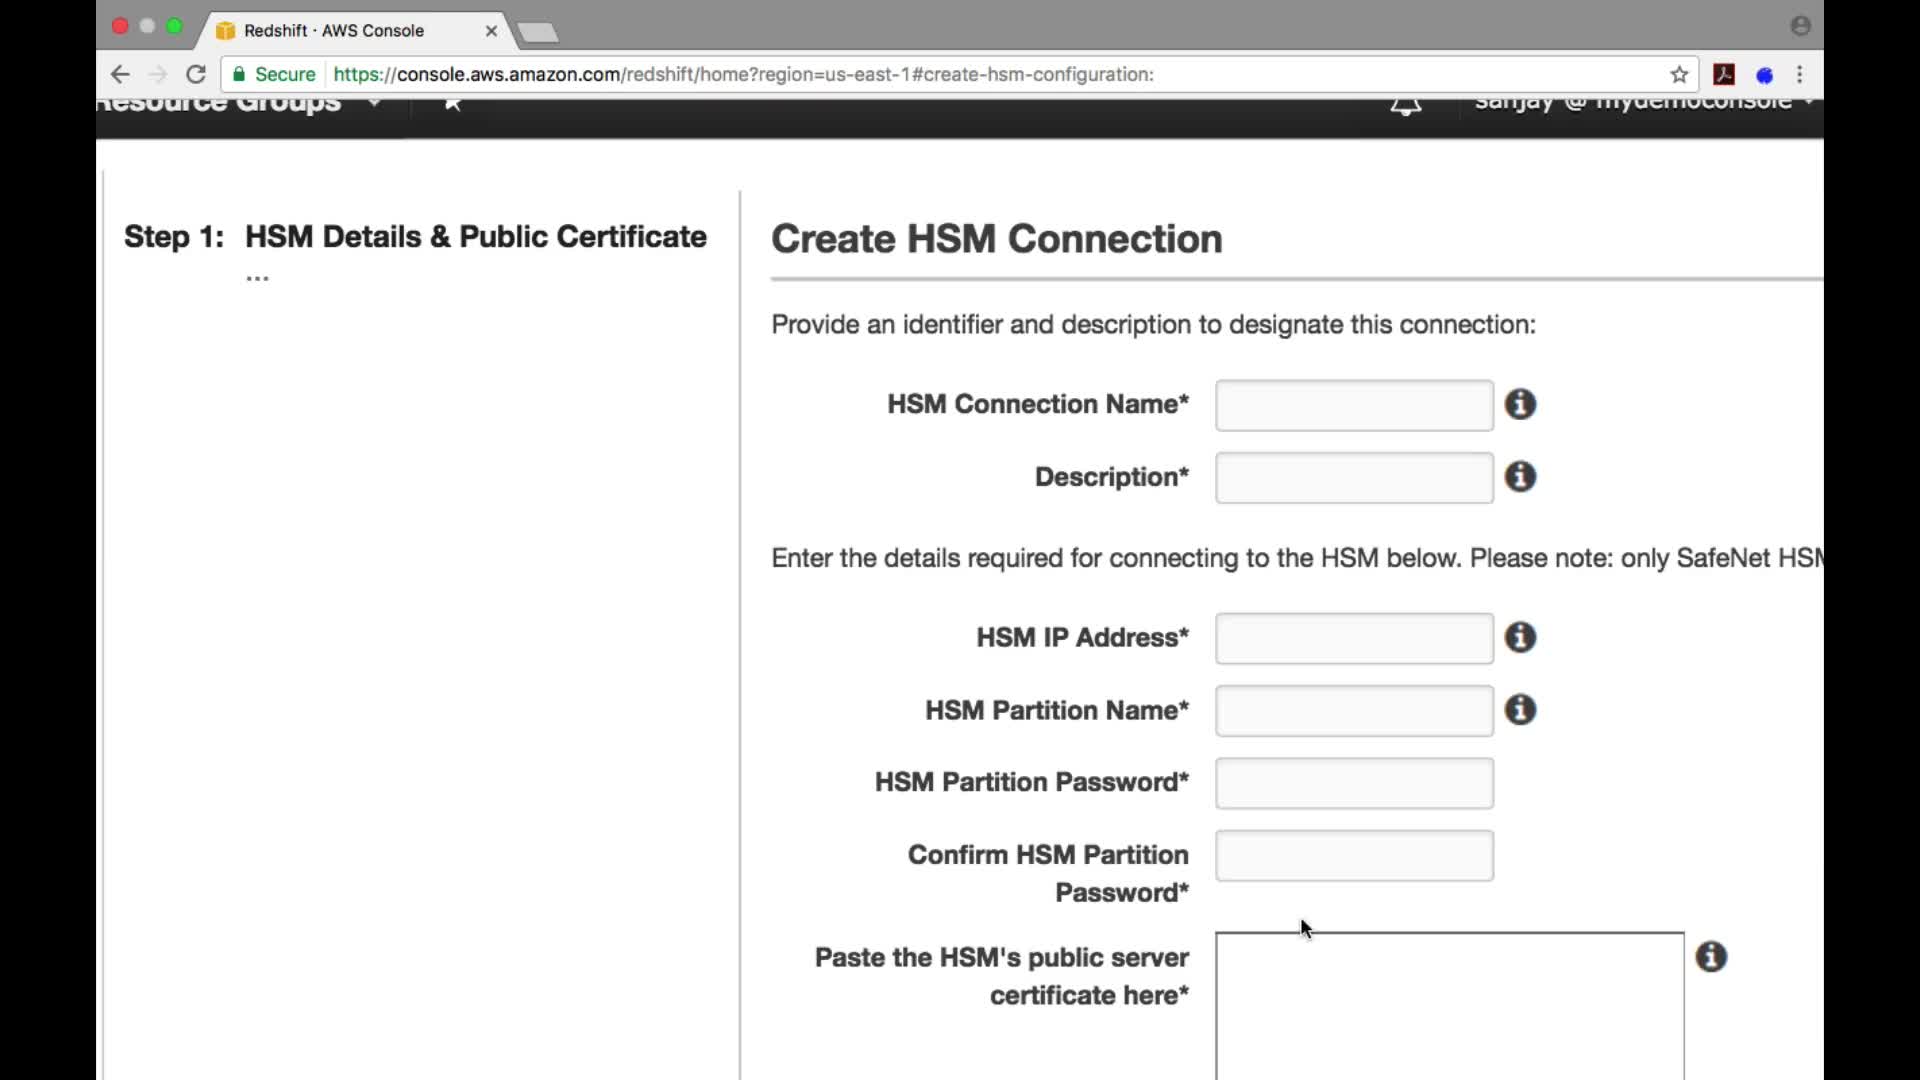Click into the HSM Partition Password field
The height and width of the screenshot is (1080, 1920).
click(1354, 783)
